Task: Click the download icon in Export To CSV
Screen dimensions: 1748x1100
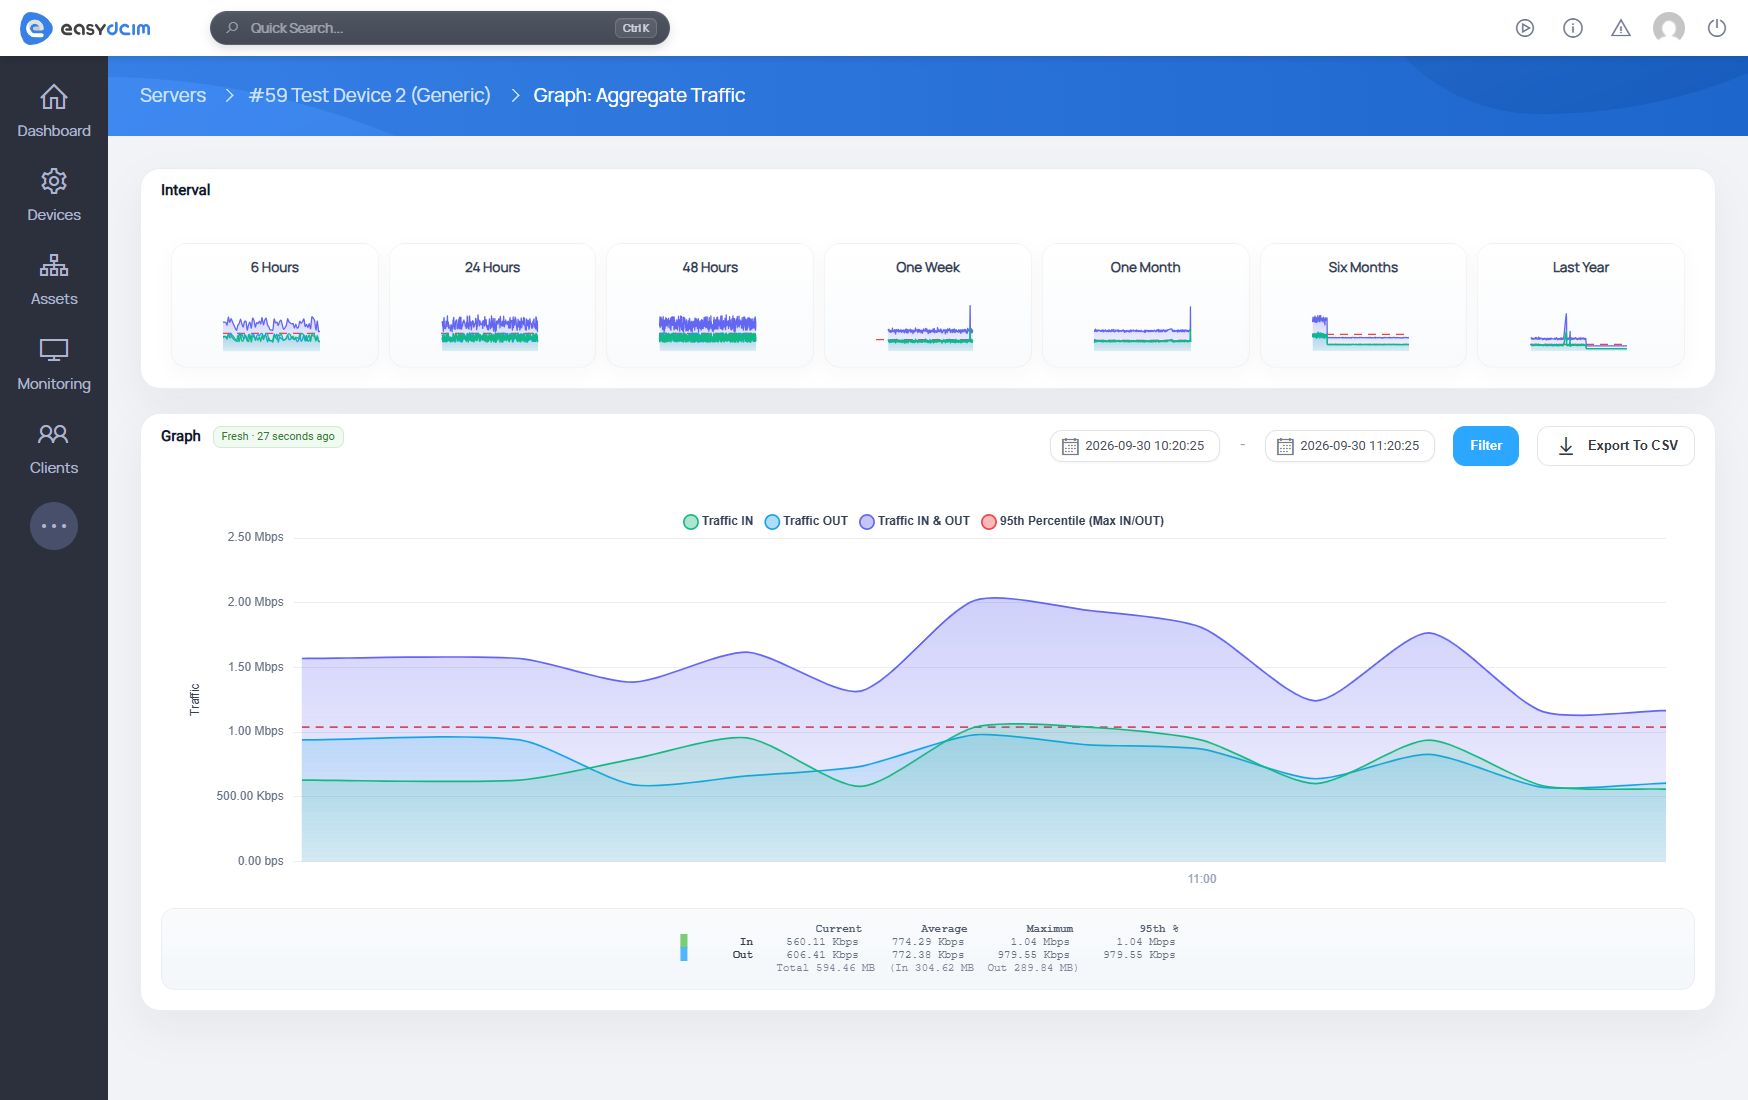Action: click(1566, 446)
